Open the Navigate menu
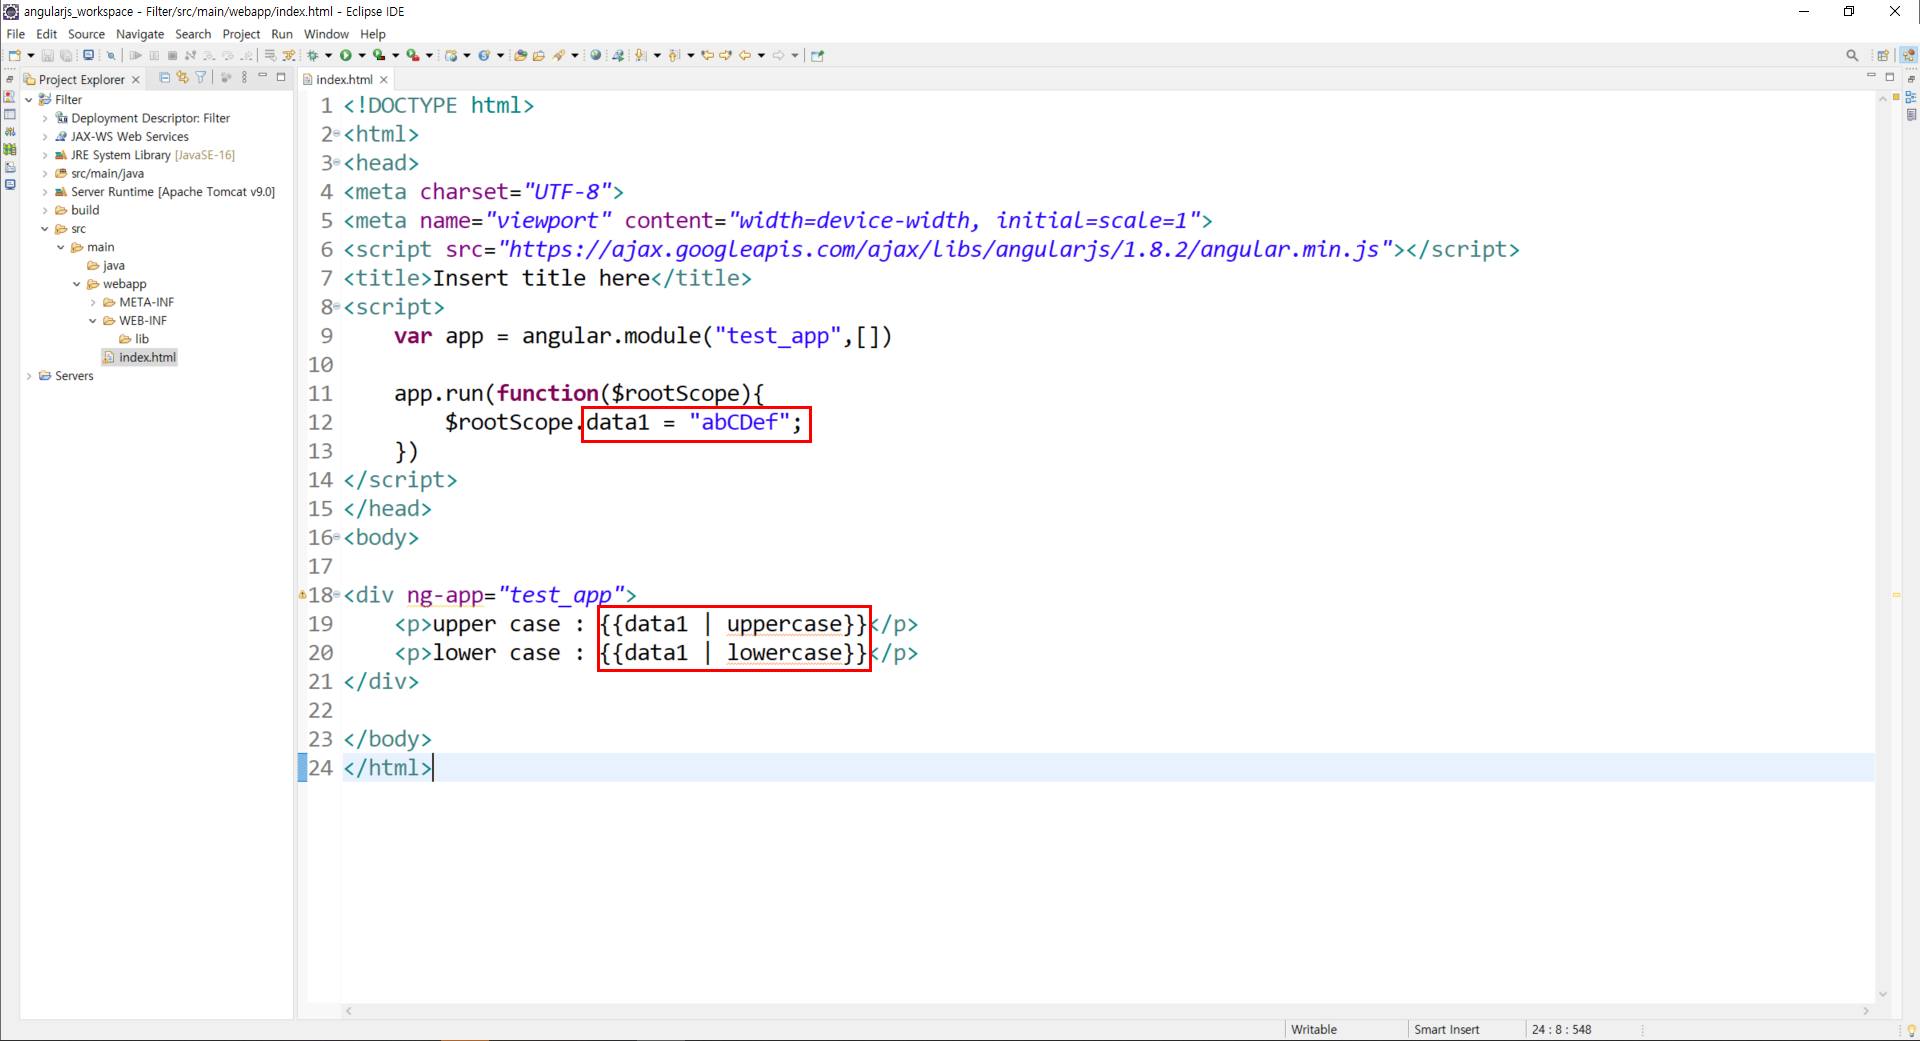The image size is (1920, 1041). click(x=140, y=34)
